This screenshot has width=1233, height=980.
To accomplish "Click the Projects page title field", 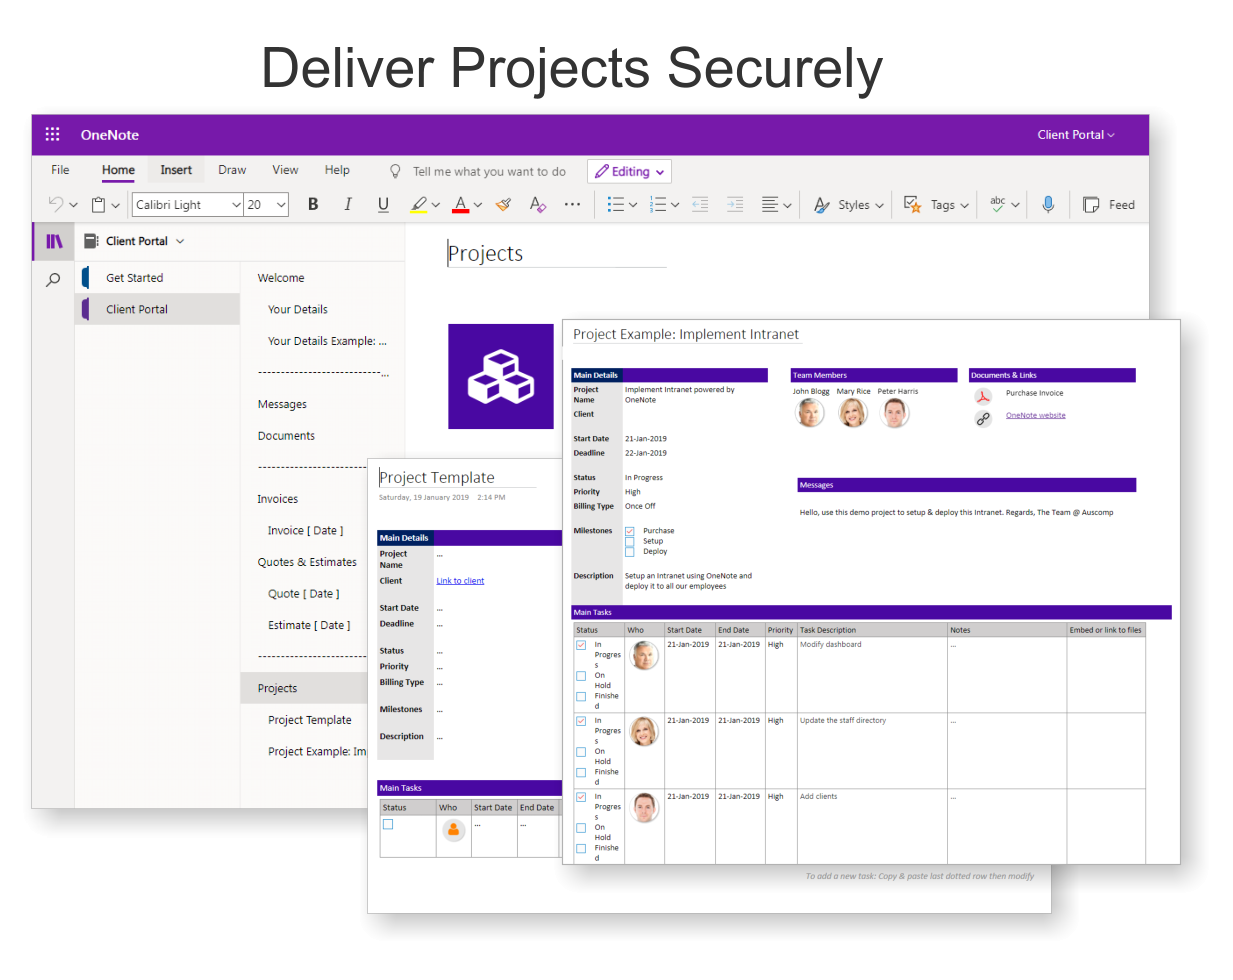I will 556,254.
